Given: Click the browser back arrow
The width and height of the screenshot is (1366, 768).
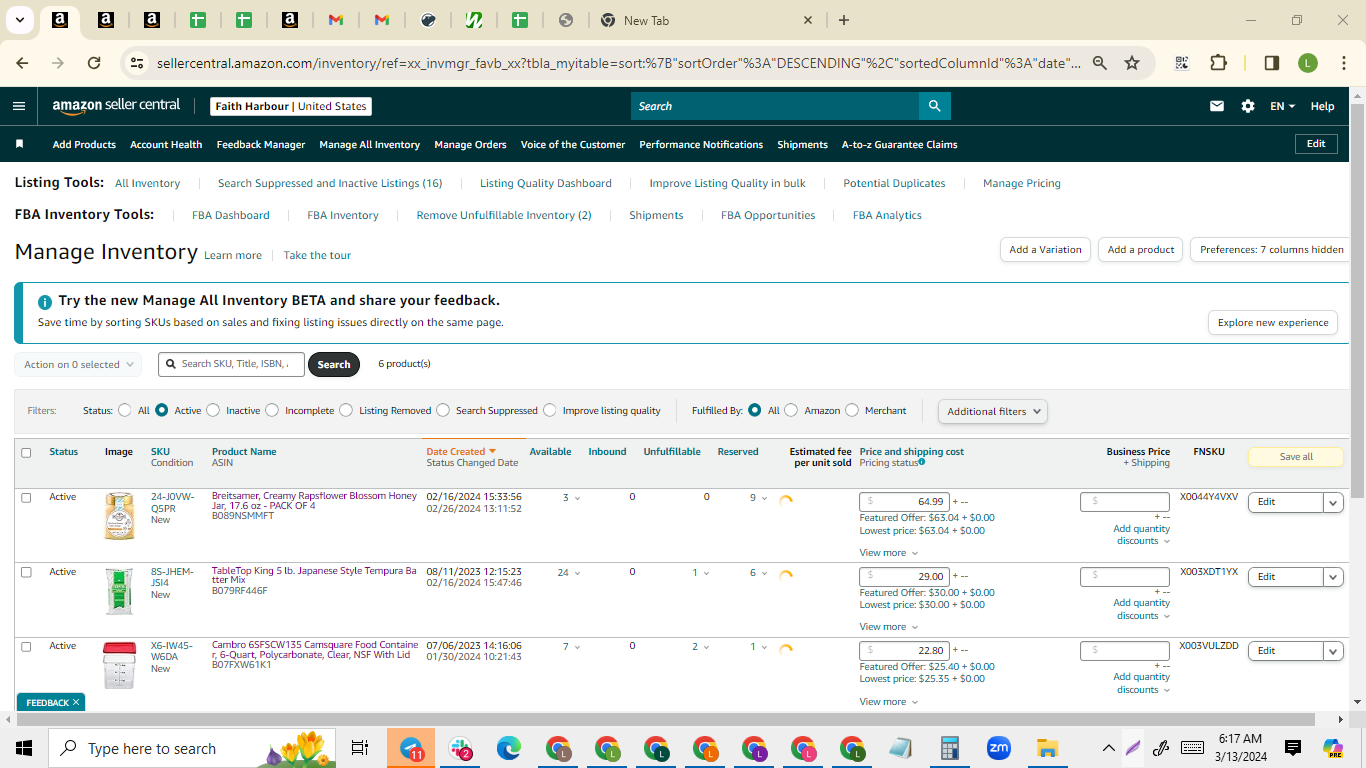Looking at the screenshot, I should 22,63.
